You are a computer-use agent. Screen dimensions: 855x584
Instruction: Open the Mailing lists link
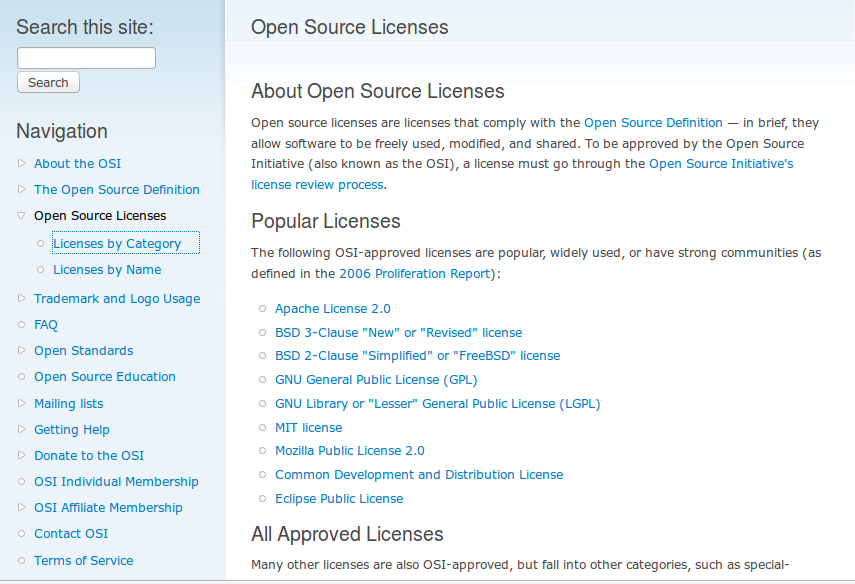69,404
